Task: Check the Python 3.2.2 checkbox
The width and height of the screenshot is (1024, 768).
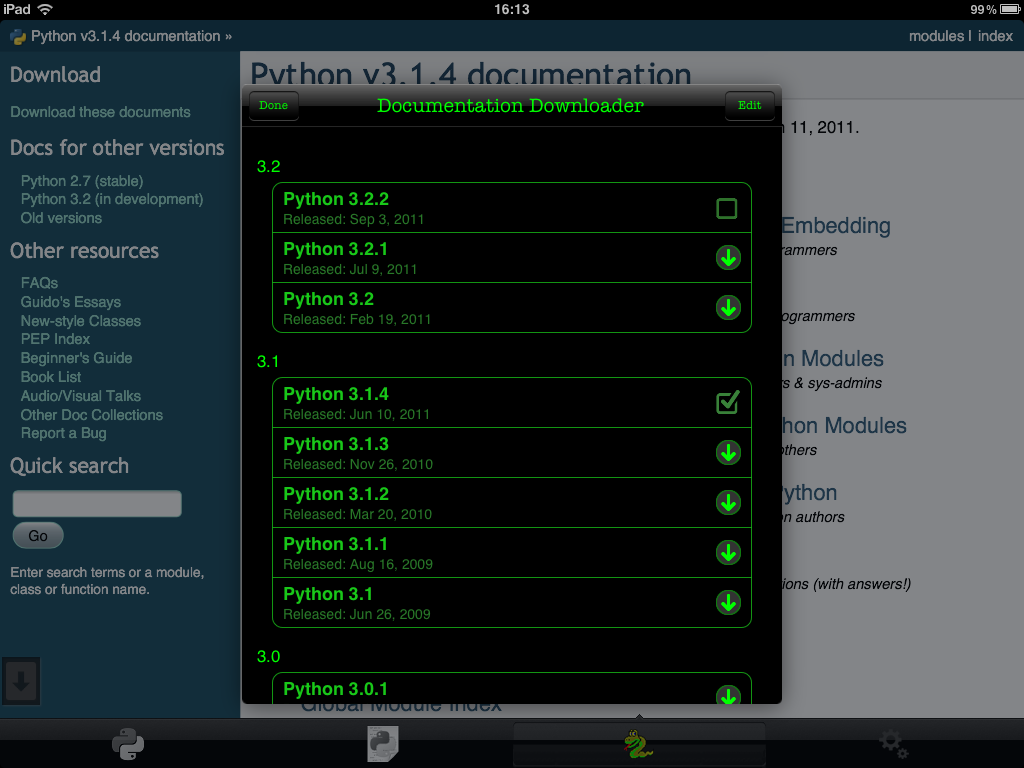Action: point(727,208)
